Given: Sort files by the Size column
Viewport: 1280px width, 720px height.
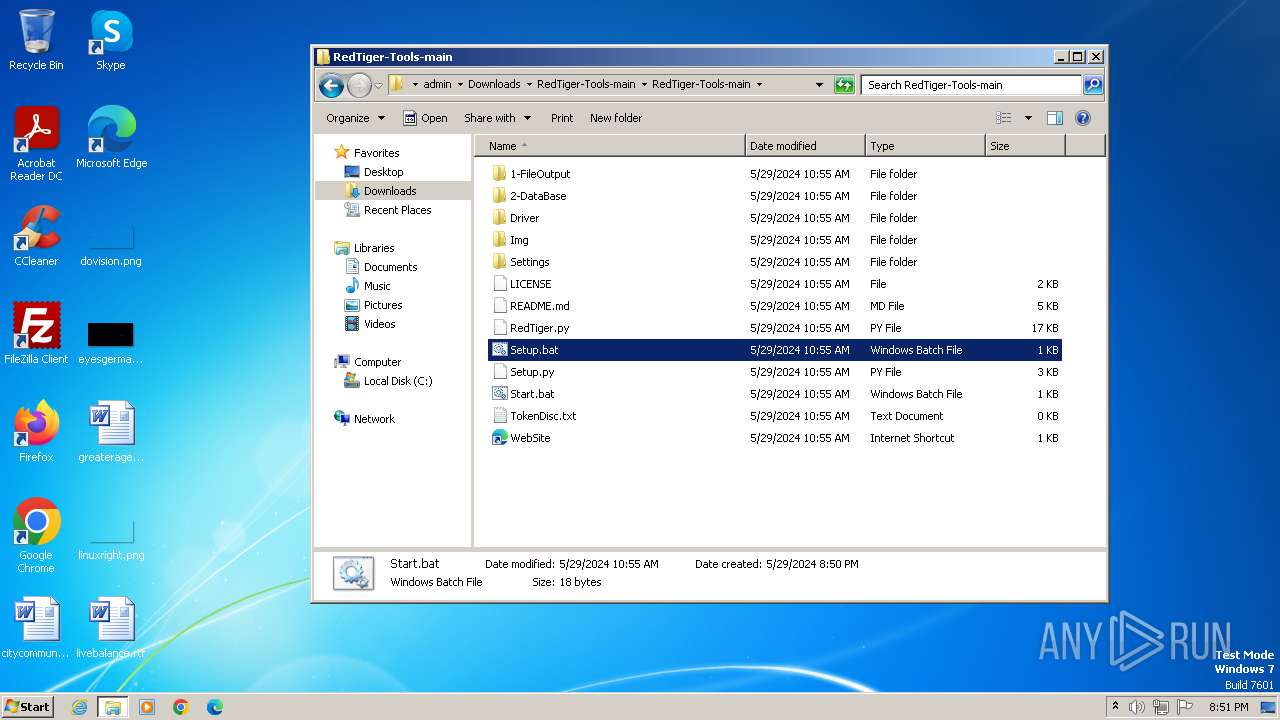Looking at the screenshot, I should [x=1025, y=146].
